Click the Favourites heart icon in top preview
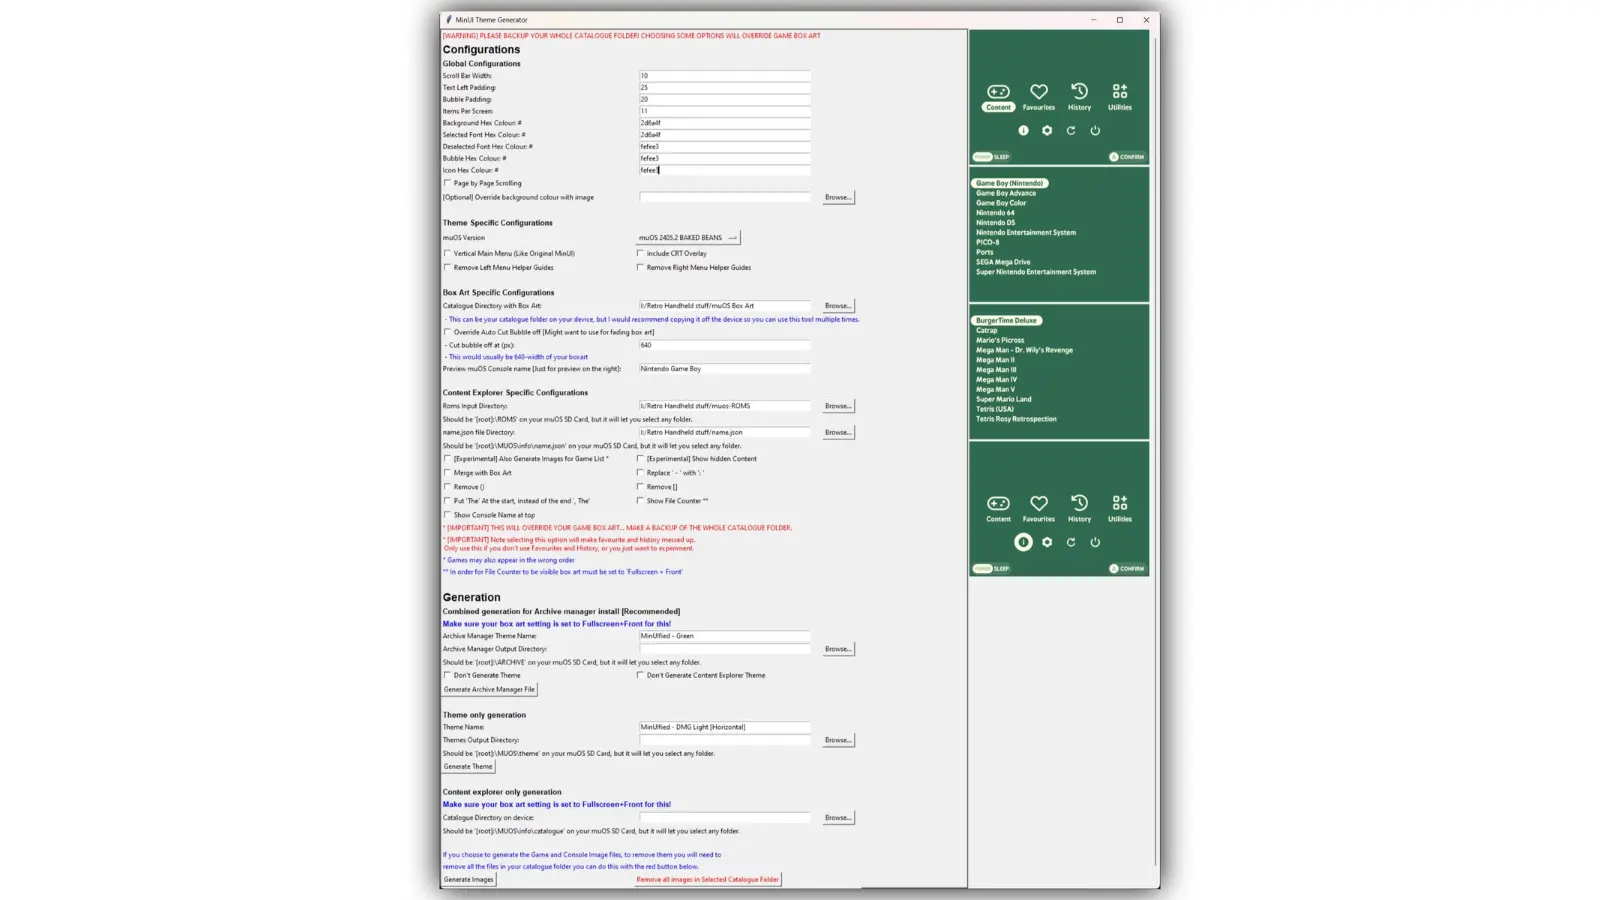Viewport: 1600px width, 900px height. click(x=1039, y=92)
